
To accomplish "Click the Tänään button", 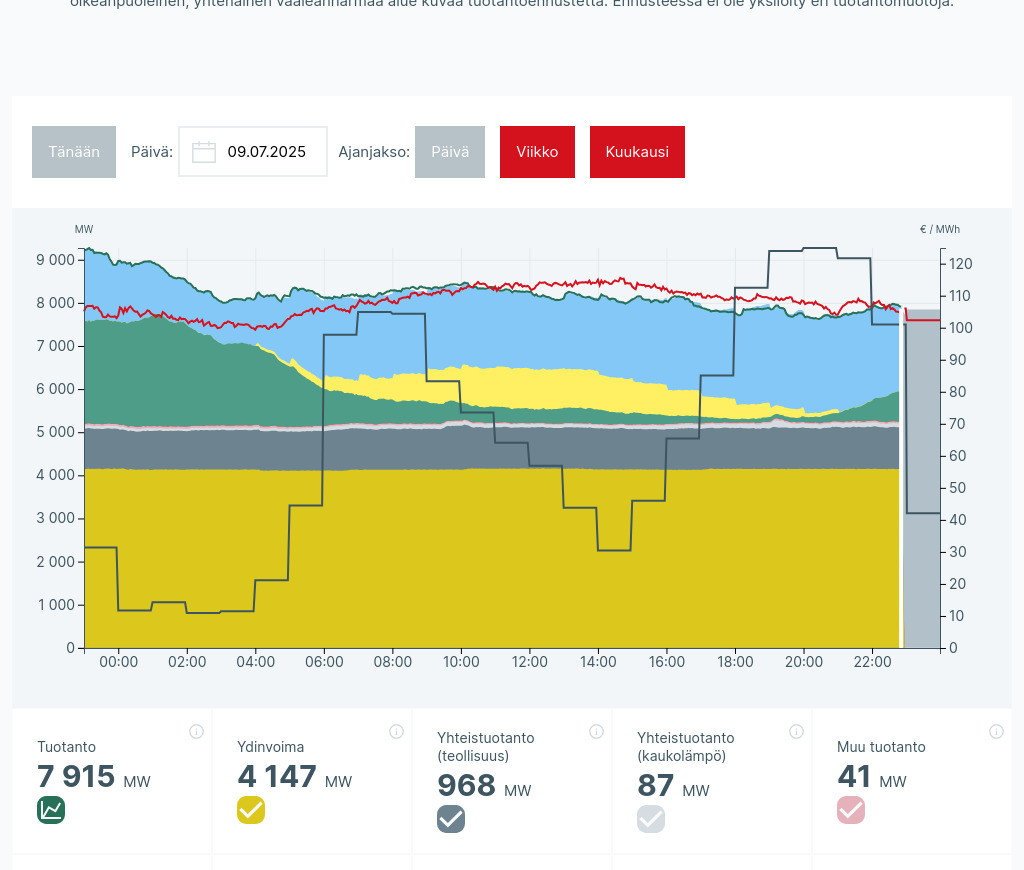I will click(74, 152).
